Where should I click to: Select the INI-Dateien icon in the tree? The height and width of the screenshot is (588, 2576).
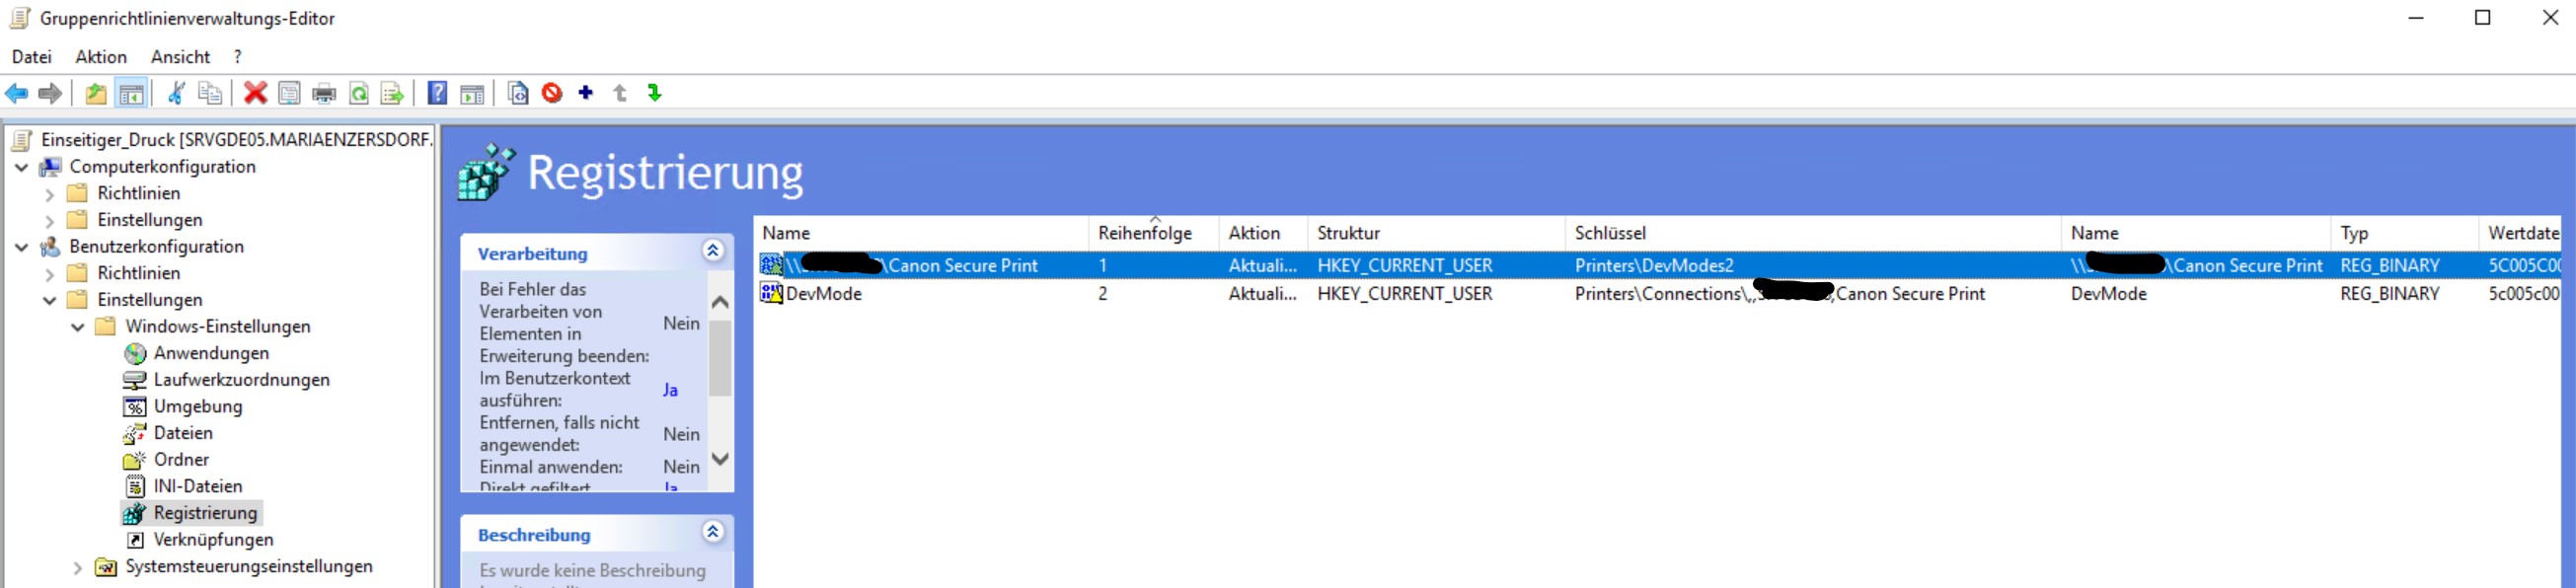point(135,487)
